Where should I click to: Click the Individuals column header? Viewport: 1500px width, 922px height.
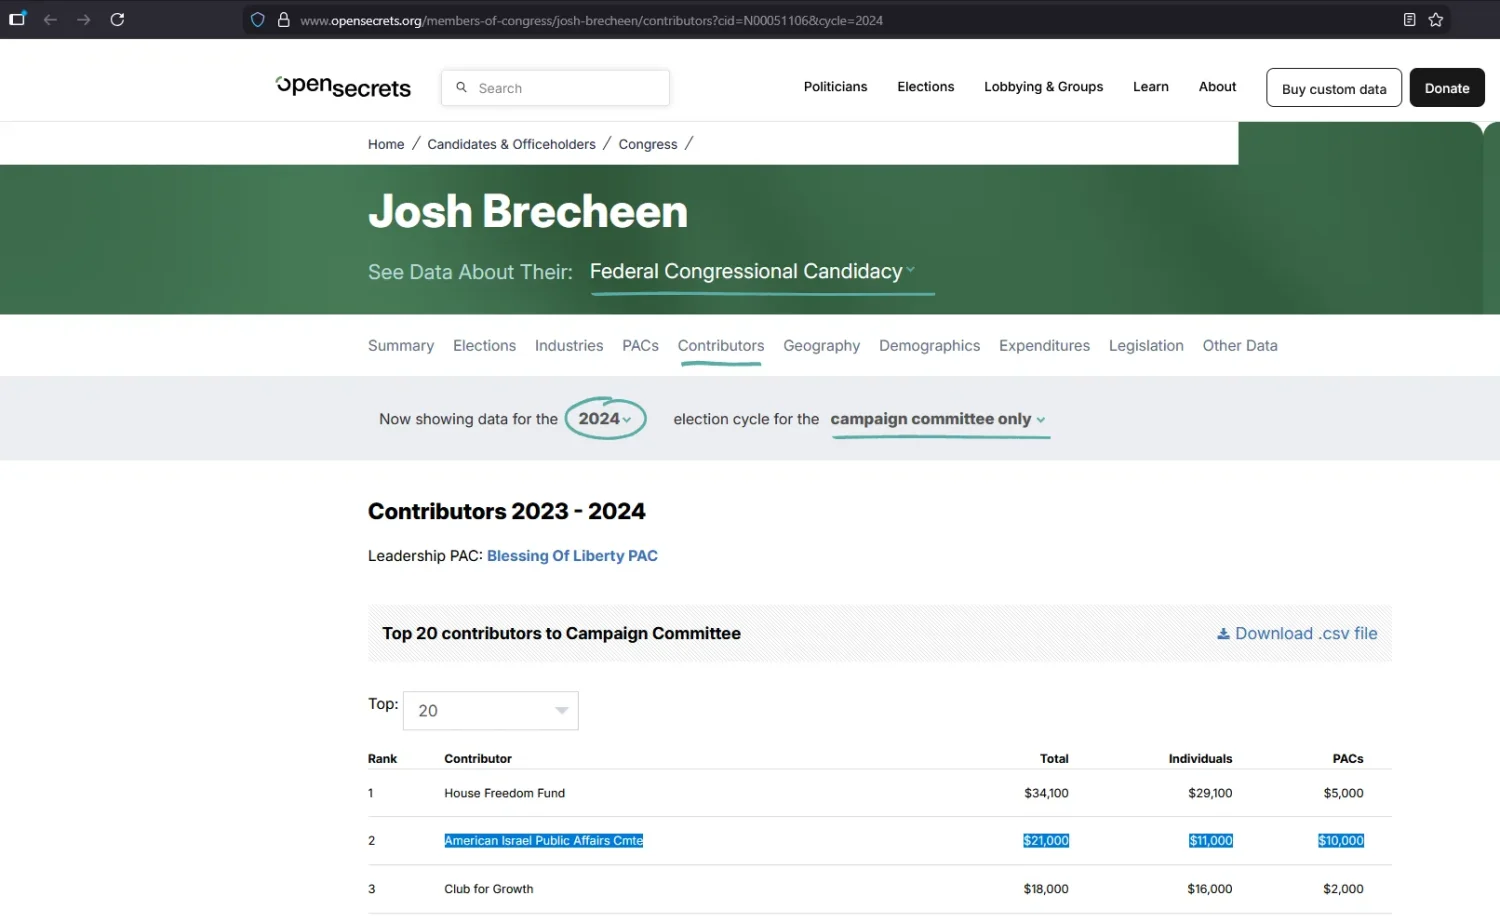pyautogui.click(x=1200, y=759)
